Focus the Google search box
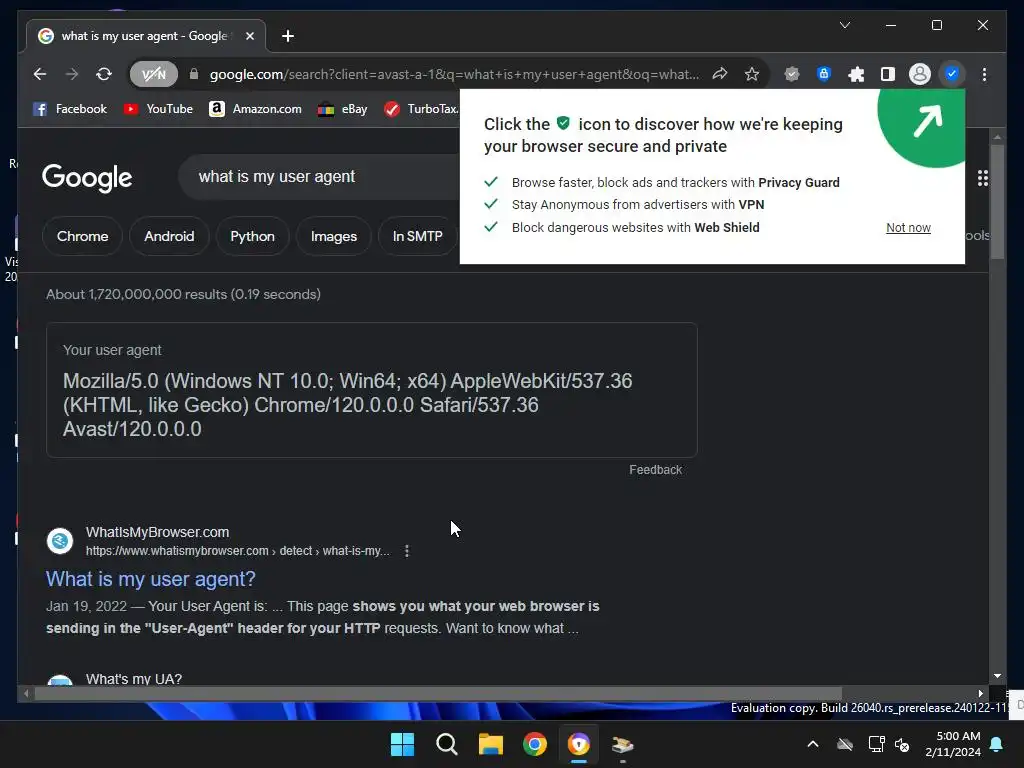Viewport: 1024px width, 768px height. coord(320,176)
